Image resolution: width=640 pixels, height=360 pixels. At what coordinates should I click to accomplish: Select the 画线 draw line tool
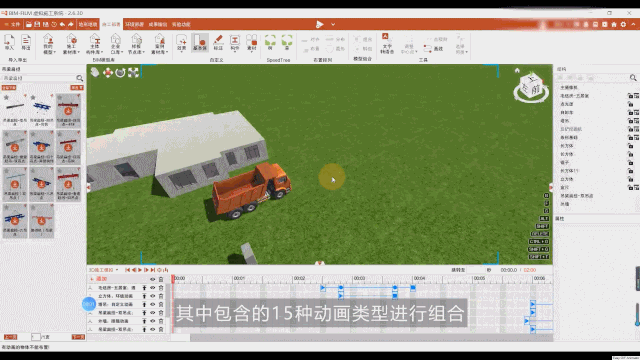[x=433, y=49]
